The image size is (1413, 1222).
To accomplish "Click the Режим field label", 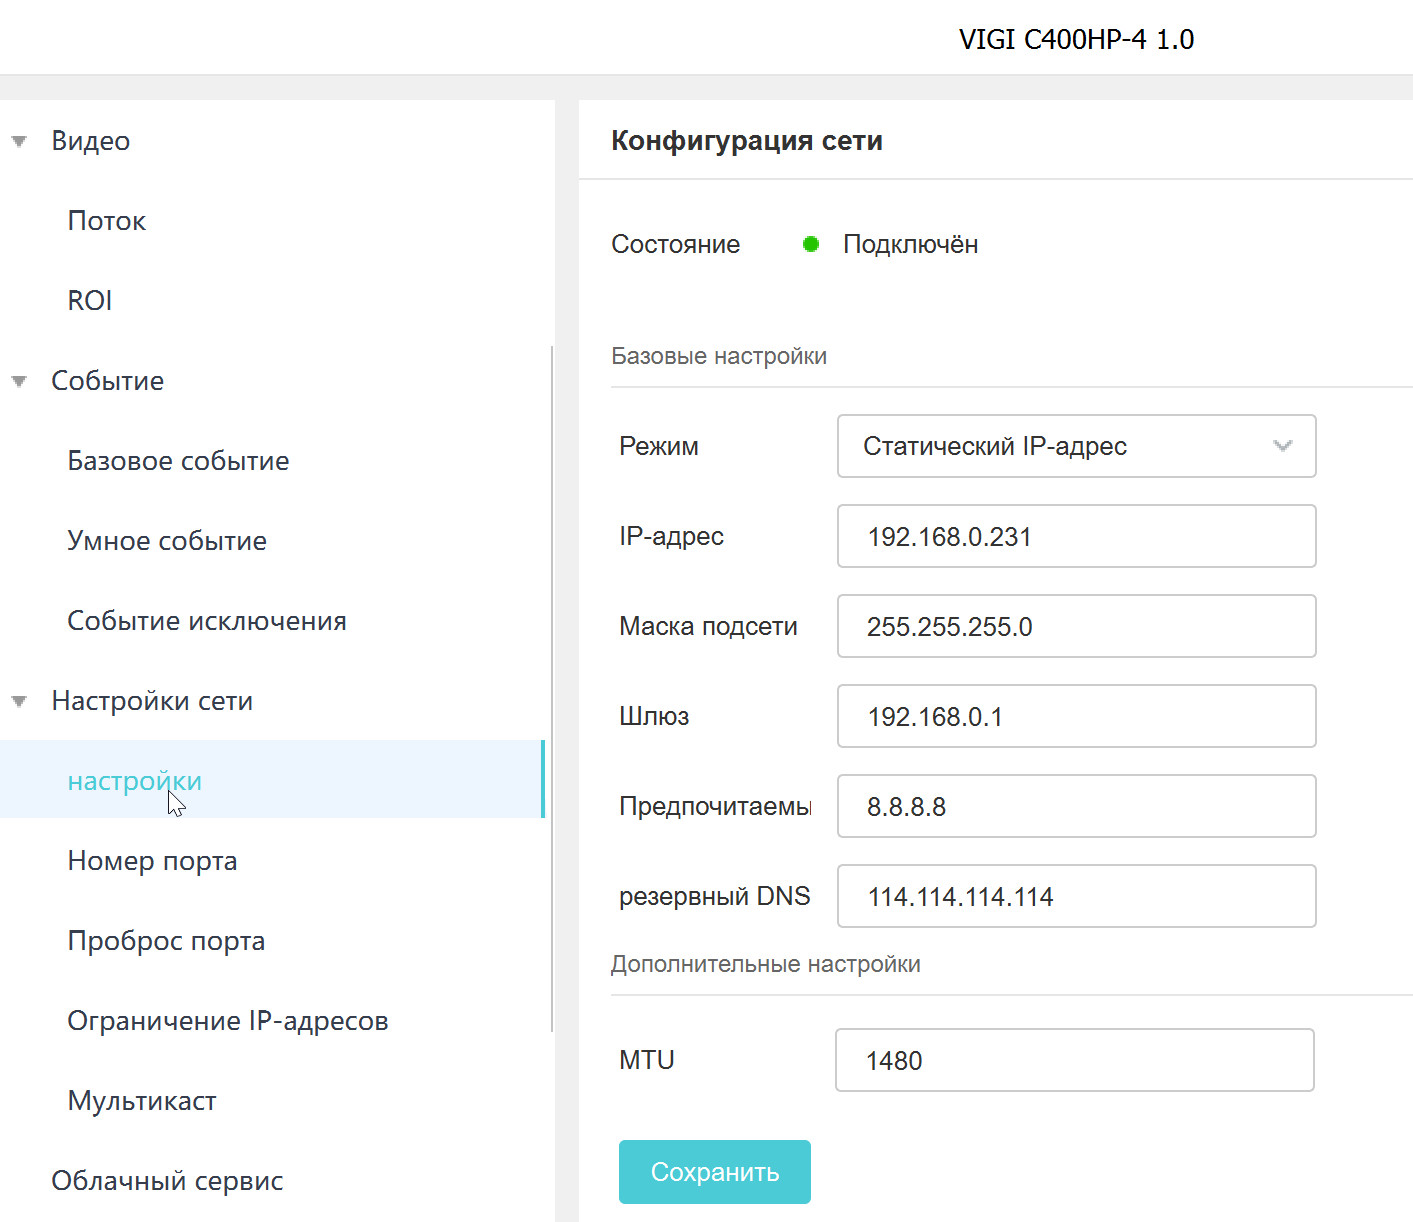I will 659,446.
